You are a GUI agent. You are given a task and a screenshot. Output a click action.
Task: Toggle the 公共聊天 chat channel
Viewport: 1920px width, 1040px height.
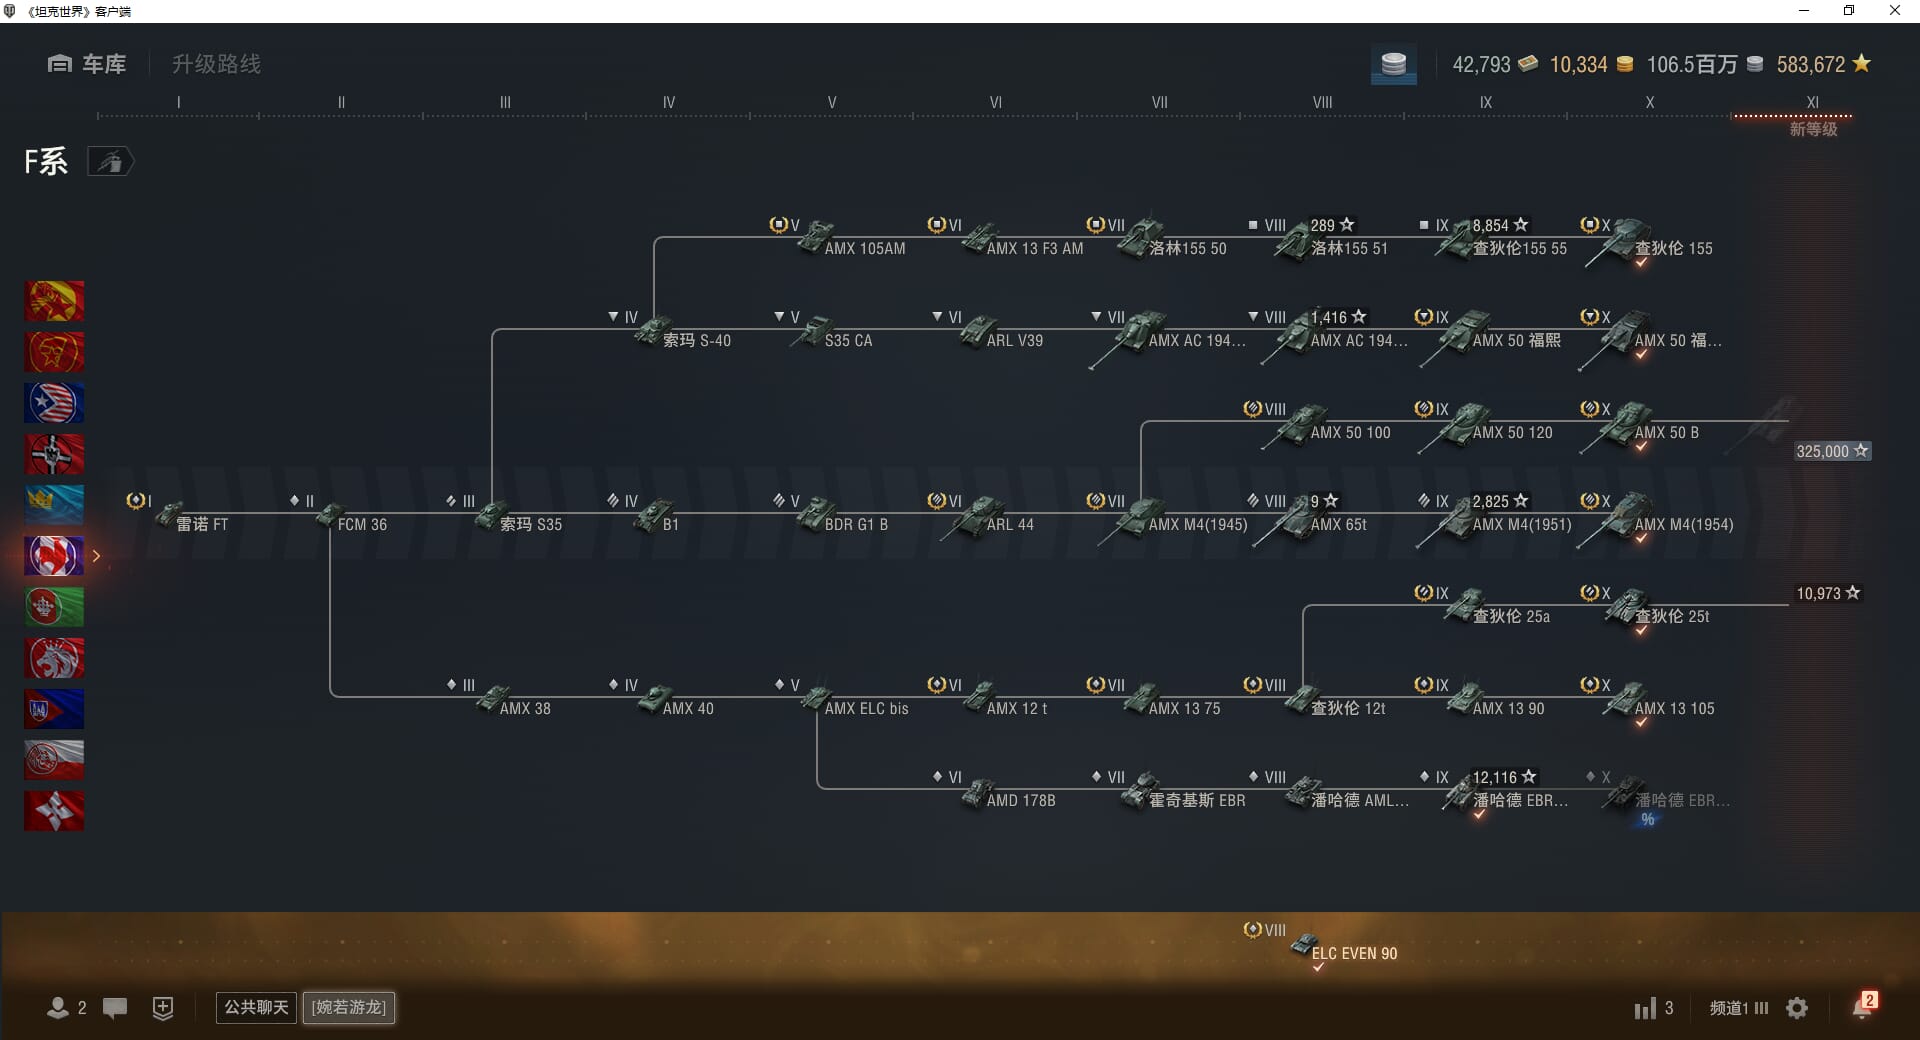tap(256, 1007)
